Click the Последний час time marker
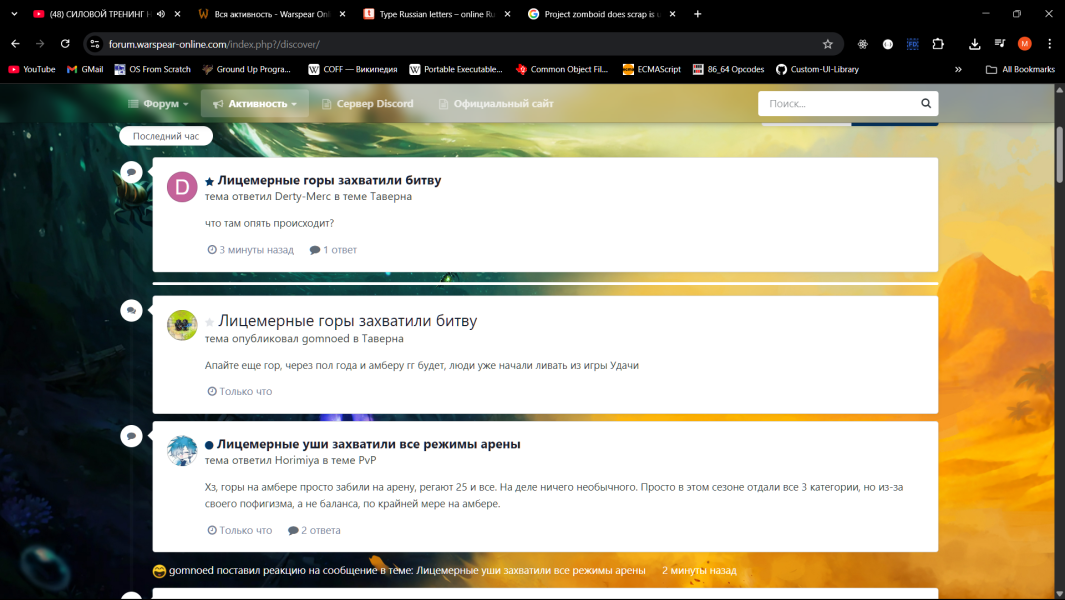Screen dimensions: 1065x600 [x=166, y=136]
